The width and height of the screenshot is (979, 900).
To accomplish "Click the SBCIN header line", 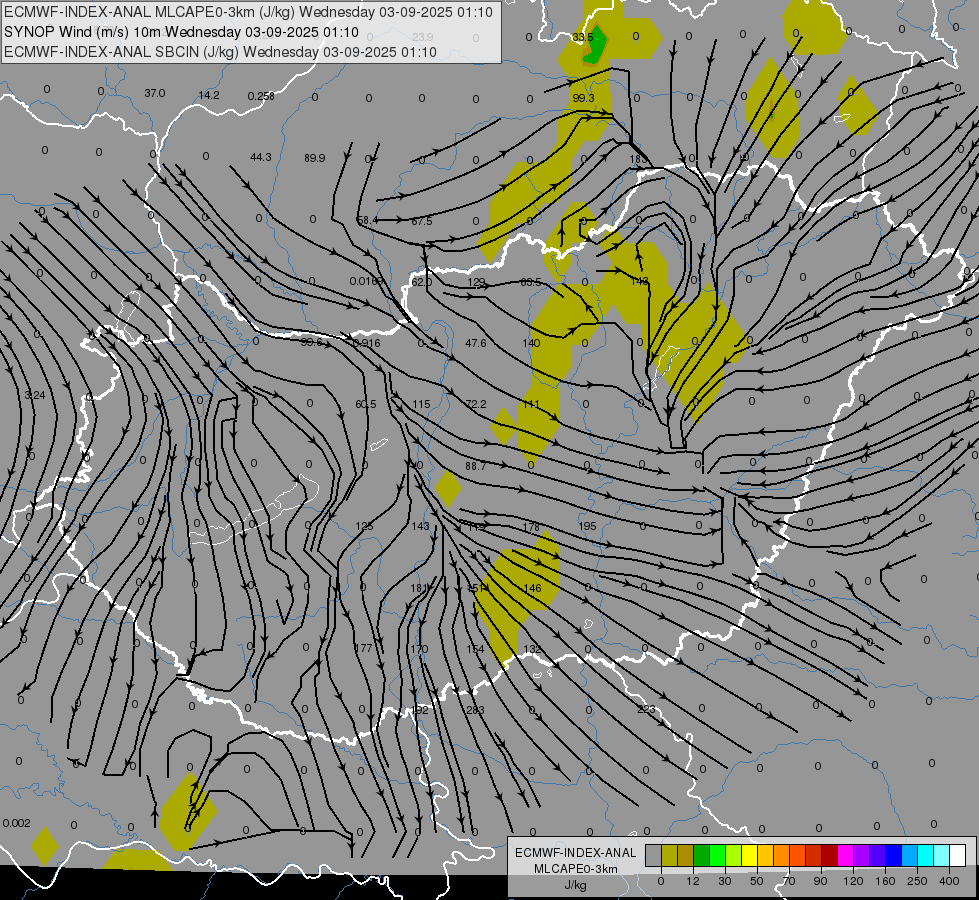I will click(220, 52).
